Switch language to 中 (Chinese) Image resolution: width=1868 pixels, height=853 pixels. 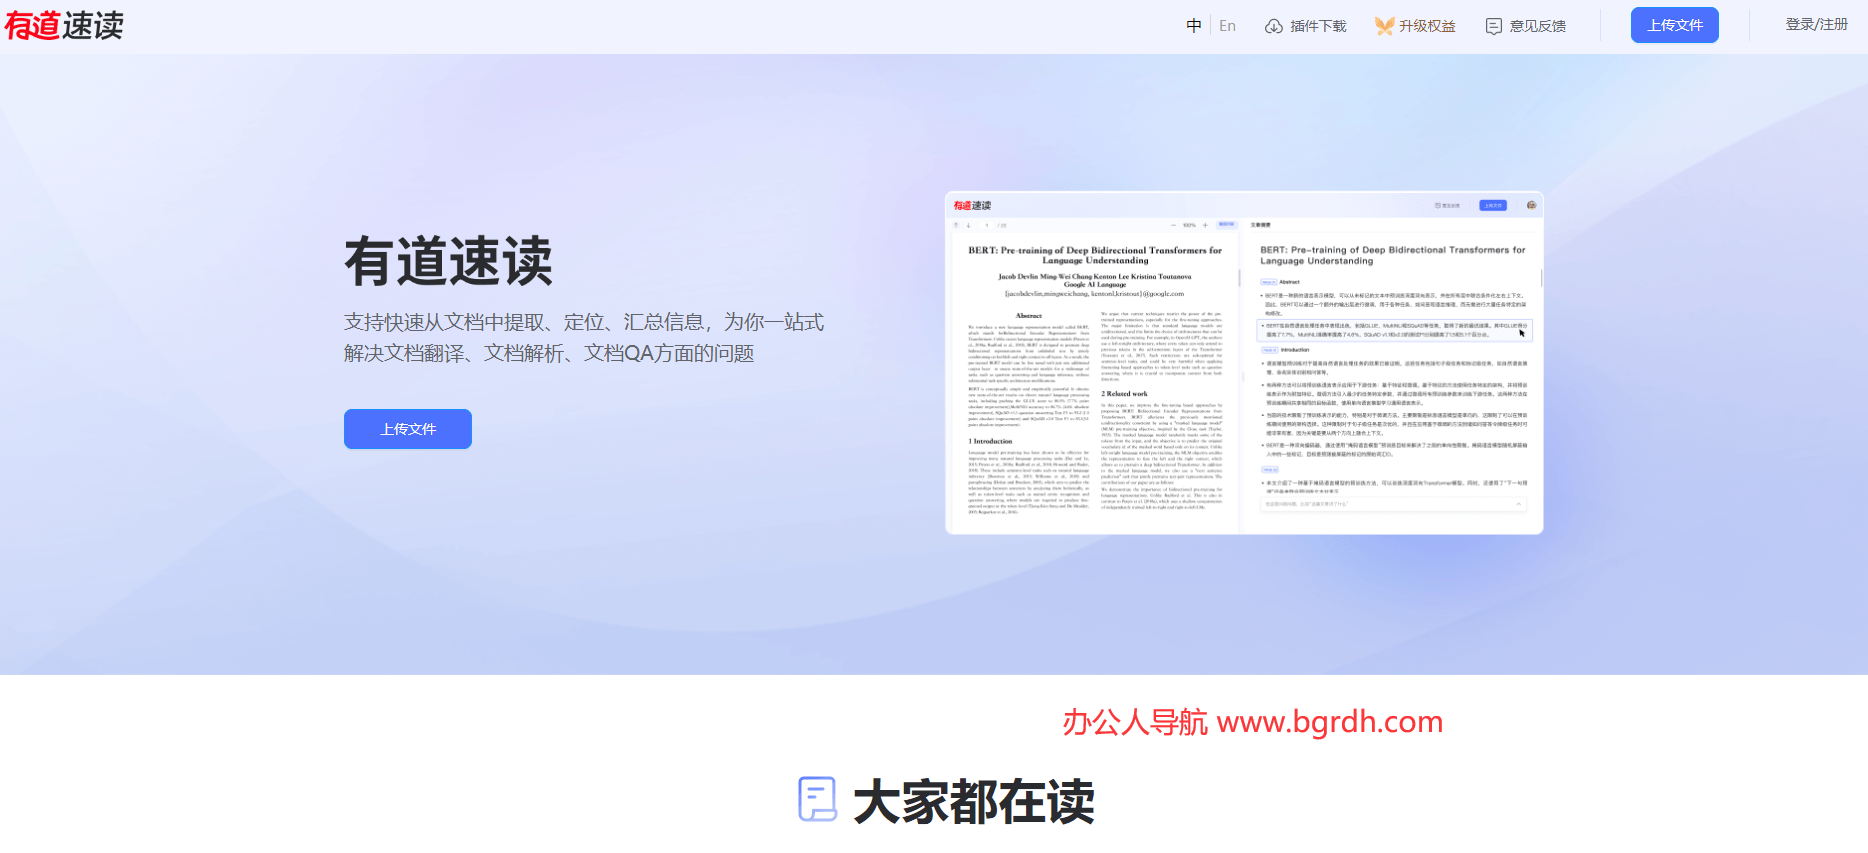(x=1194, y=26)
